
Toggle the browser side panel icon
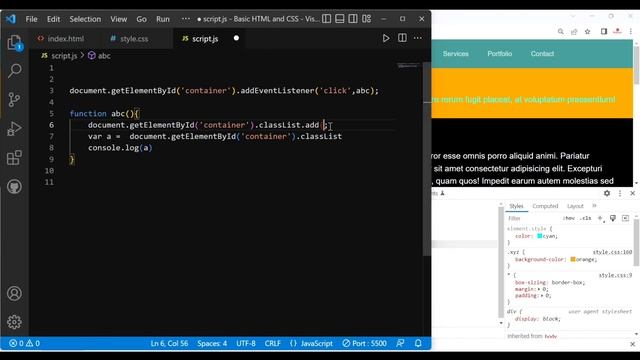coord(604,31)
